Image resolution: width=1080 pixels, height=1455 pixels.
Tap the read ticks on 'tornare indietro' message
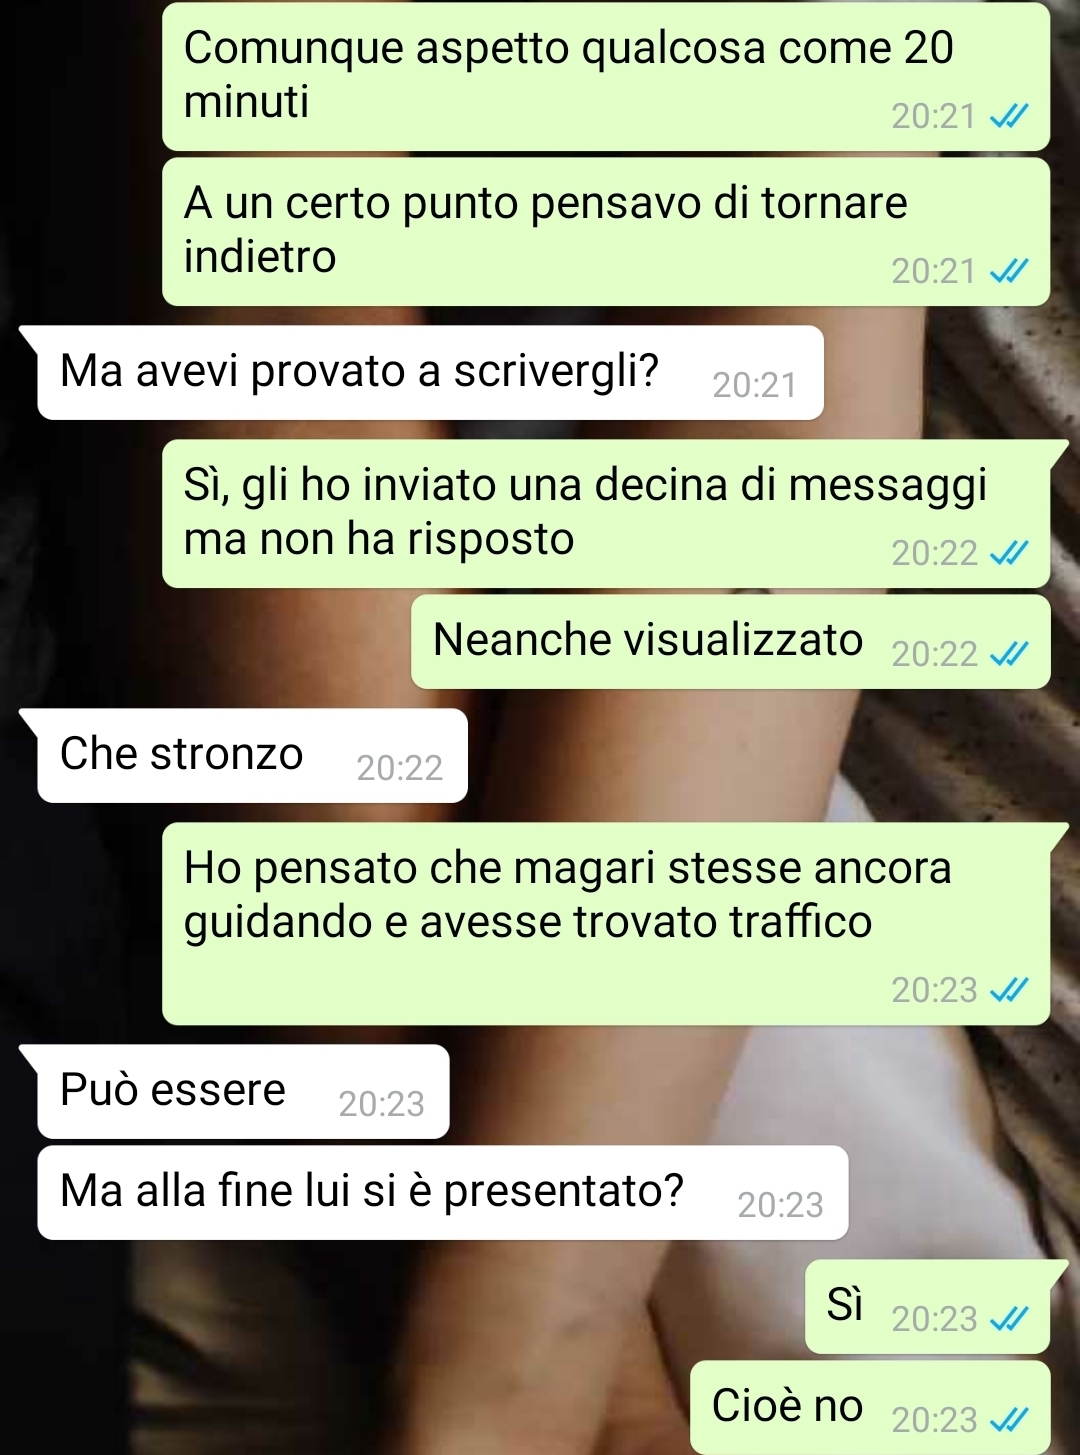coord(1008,271)
